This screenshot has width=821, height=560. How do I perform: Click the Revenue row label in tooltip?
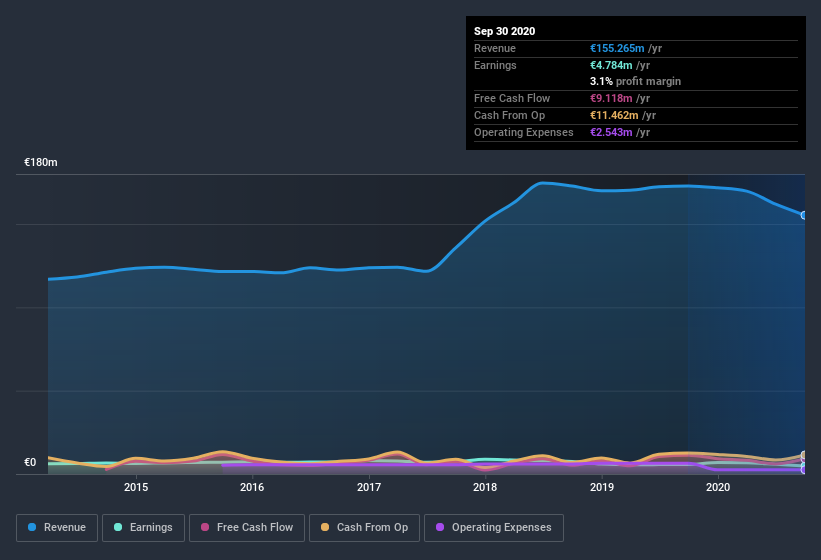pos(495,48)
